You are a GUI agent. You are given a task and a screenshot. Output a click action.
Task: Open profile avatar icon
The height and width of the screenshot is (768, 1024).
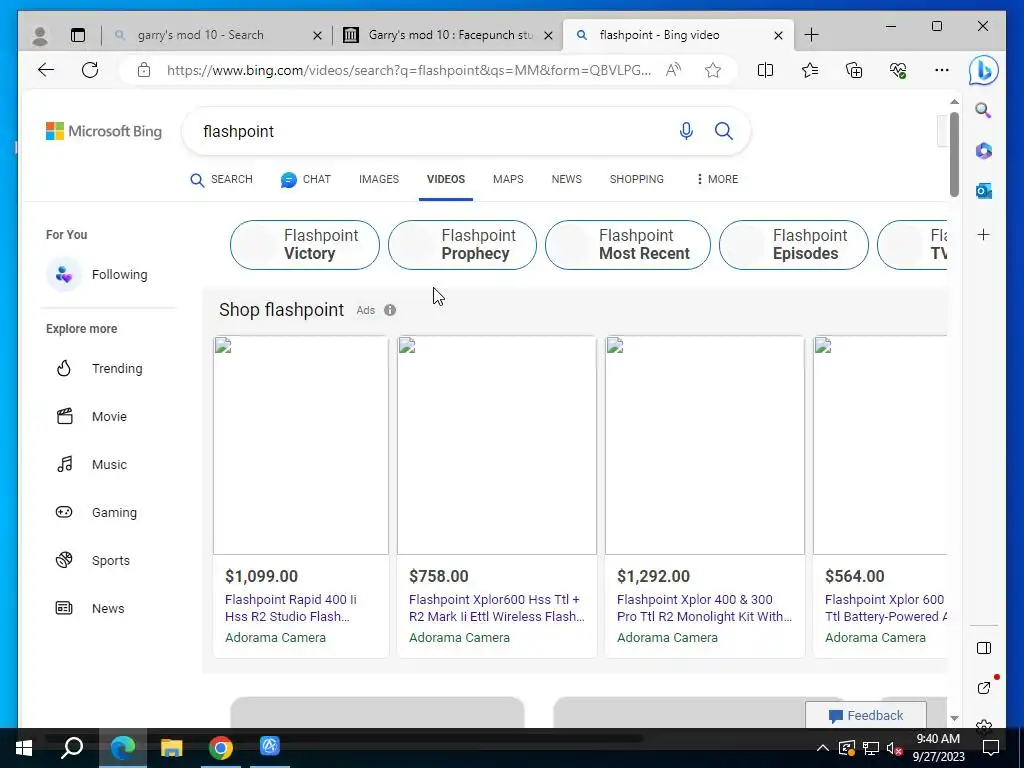40,35
